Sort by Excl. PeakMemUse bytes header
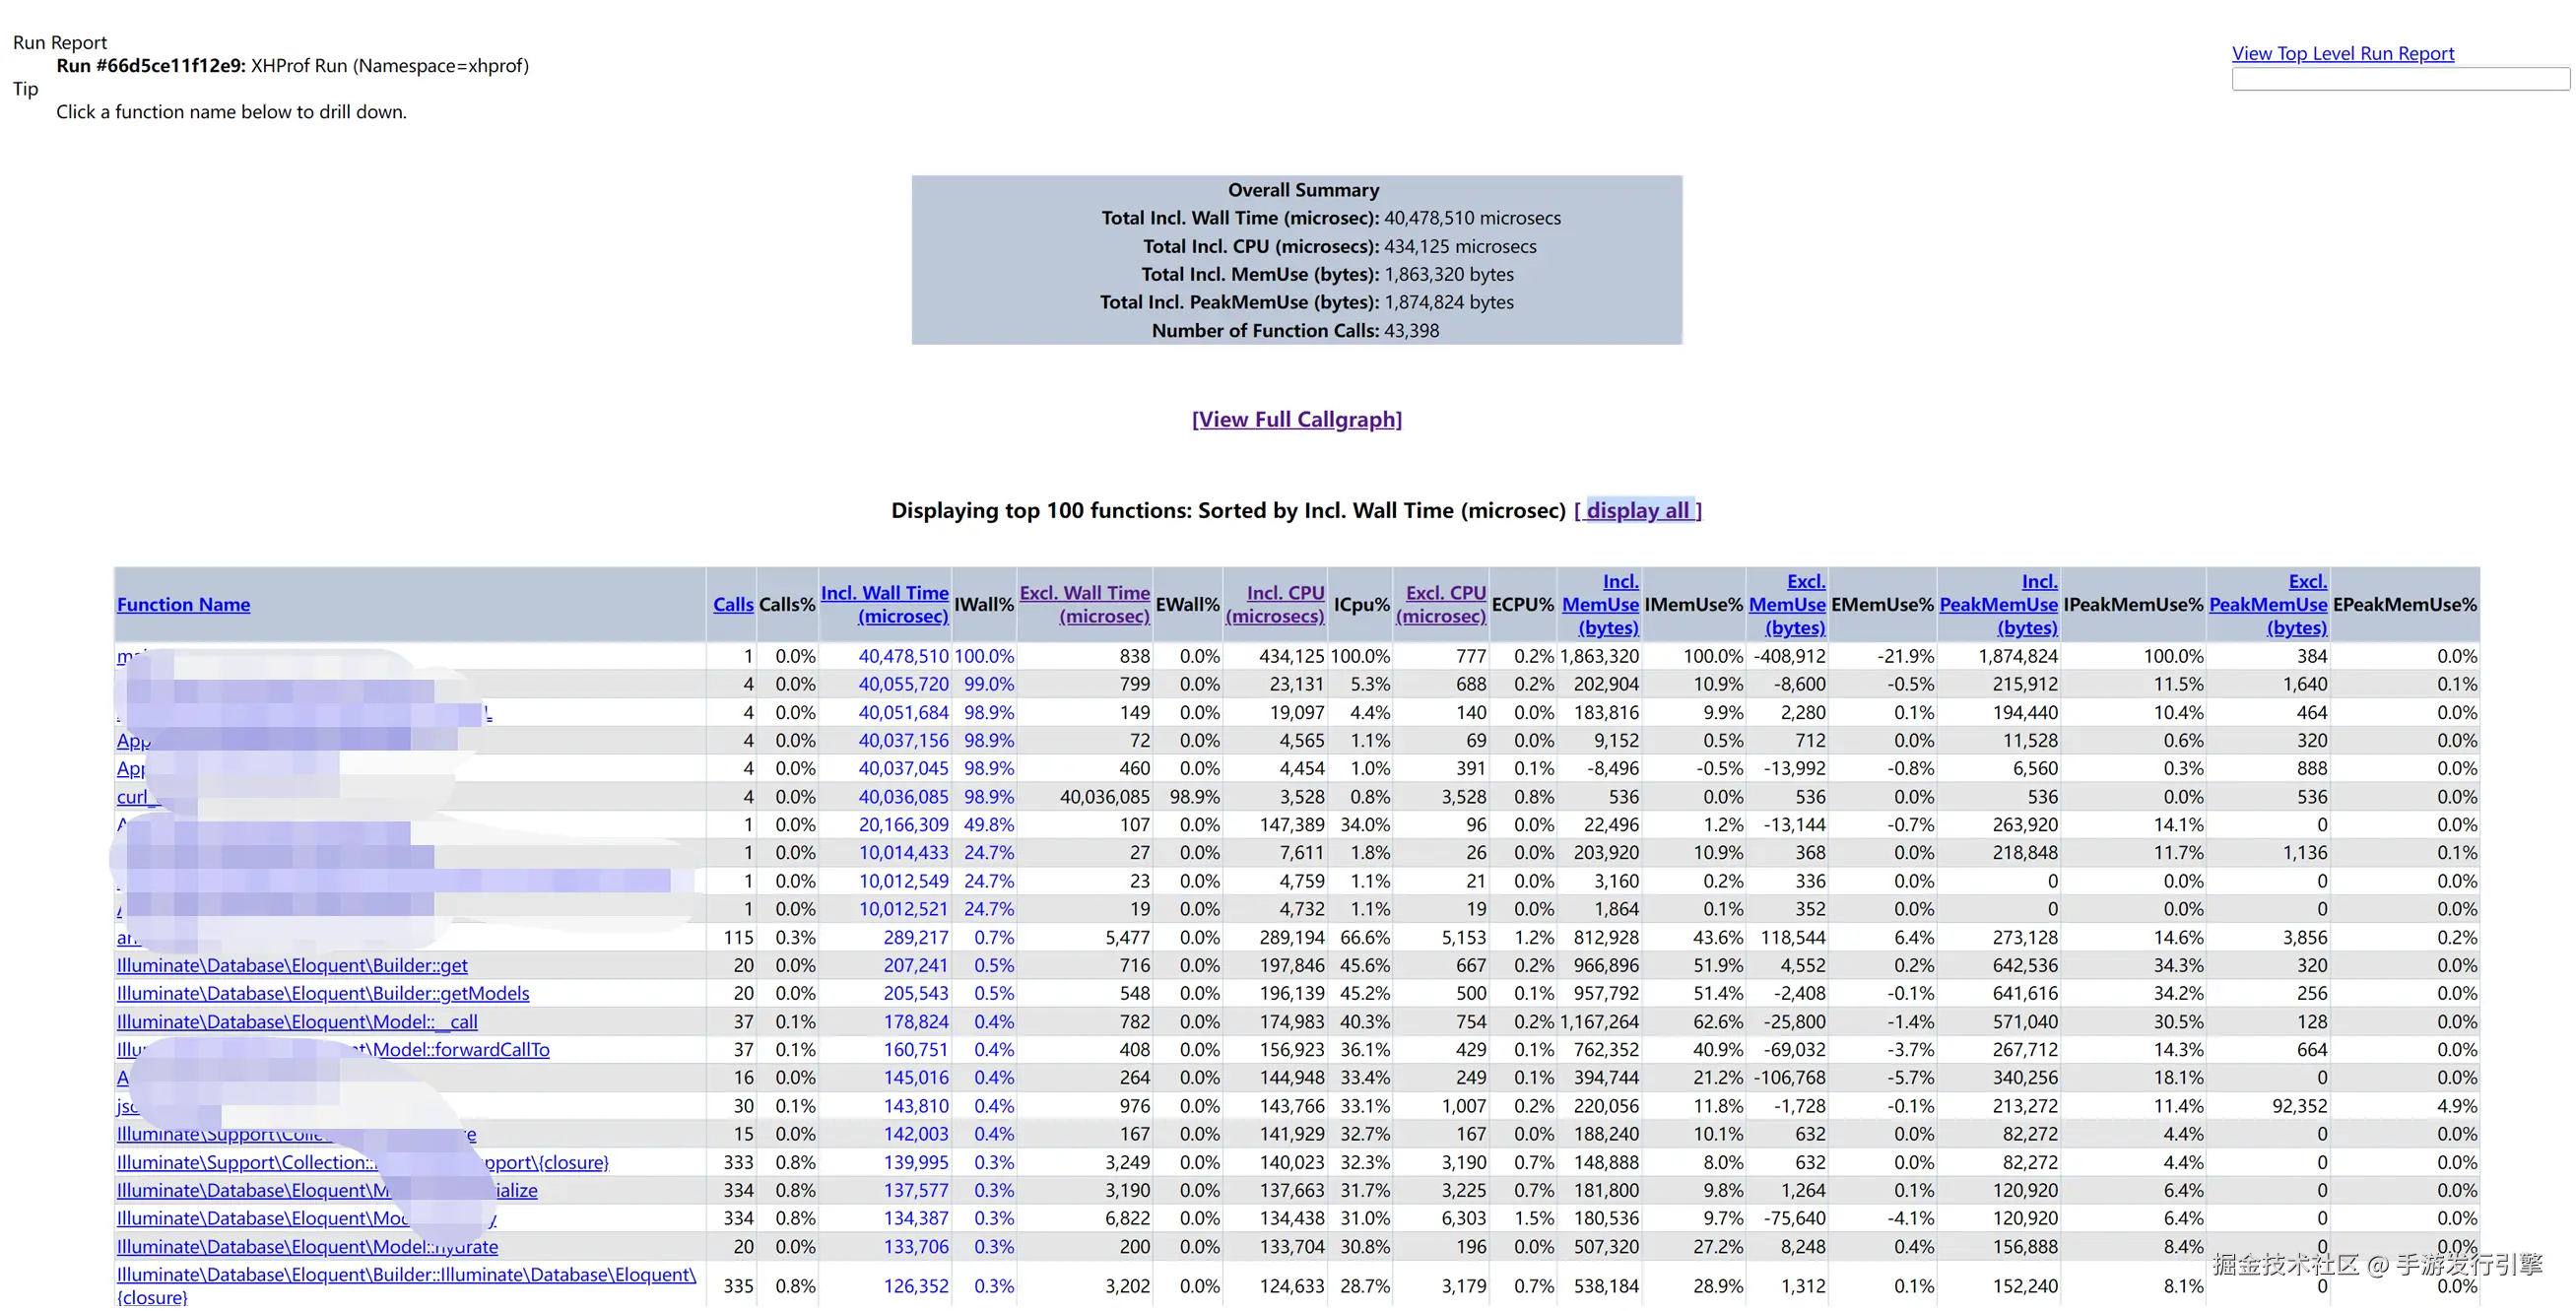Image resolution: width=2576 pixels, height=1311 pixels. [2268, 604]
